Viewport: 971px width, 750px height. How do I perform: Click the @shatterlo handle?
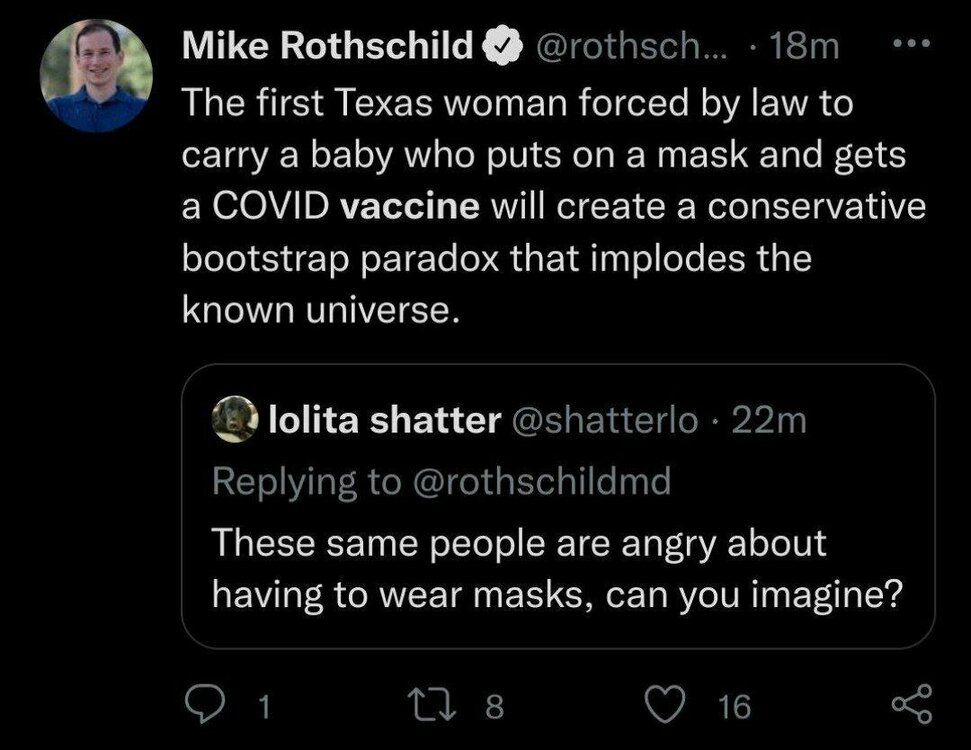pyautogui.click(x=605, y=422)
